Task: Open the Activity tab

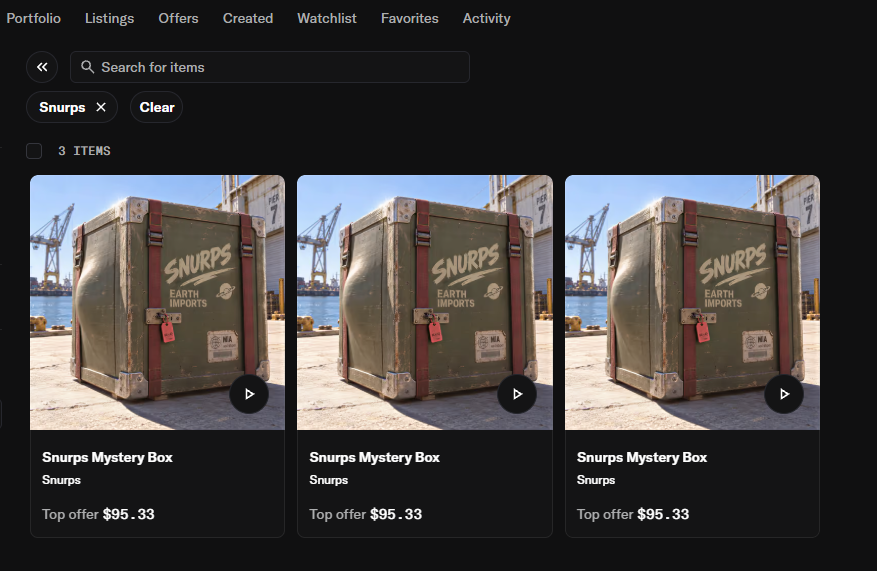Action: click(x=487, y=18)
